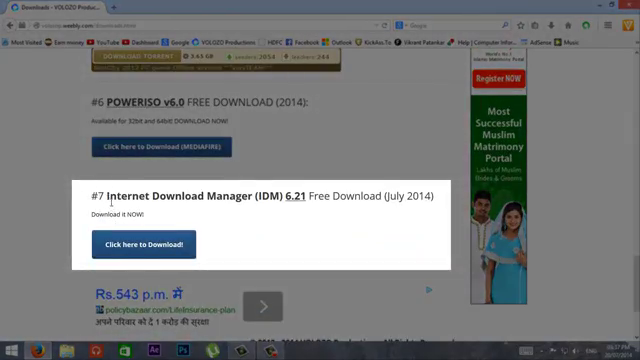Open uTorrent from the taskbar
The width and height of the screenshot is (640, 360).
[213, 351]
